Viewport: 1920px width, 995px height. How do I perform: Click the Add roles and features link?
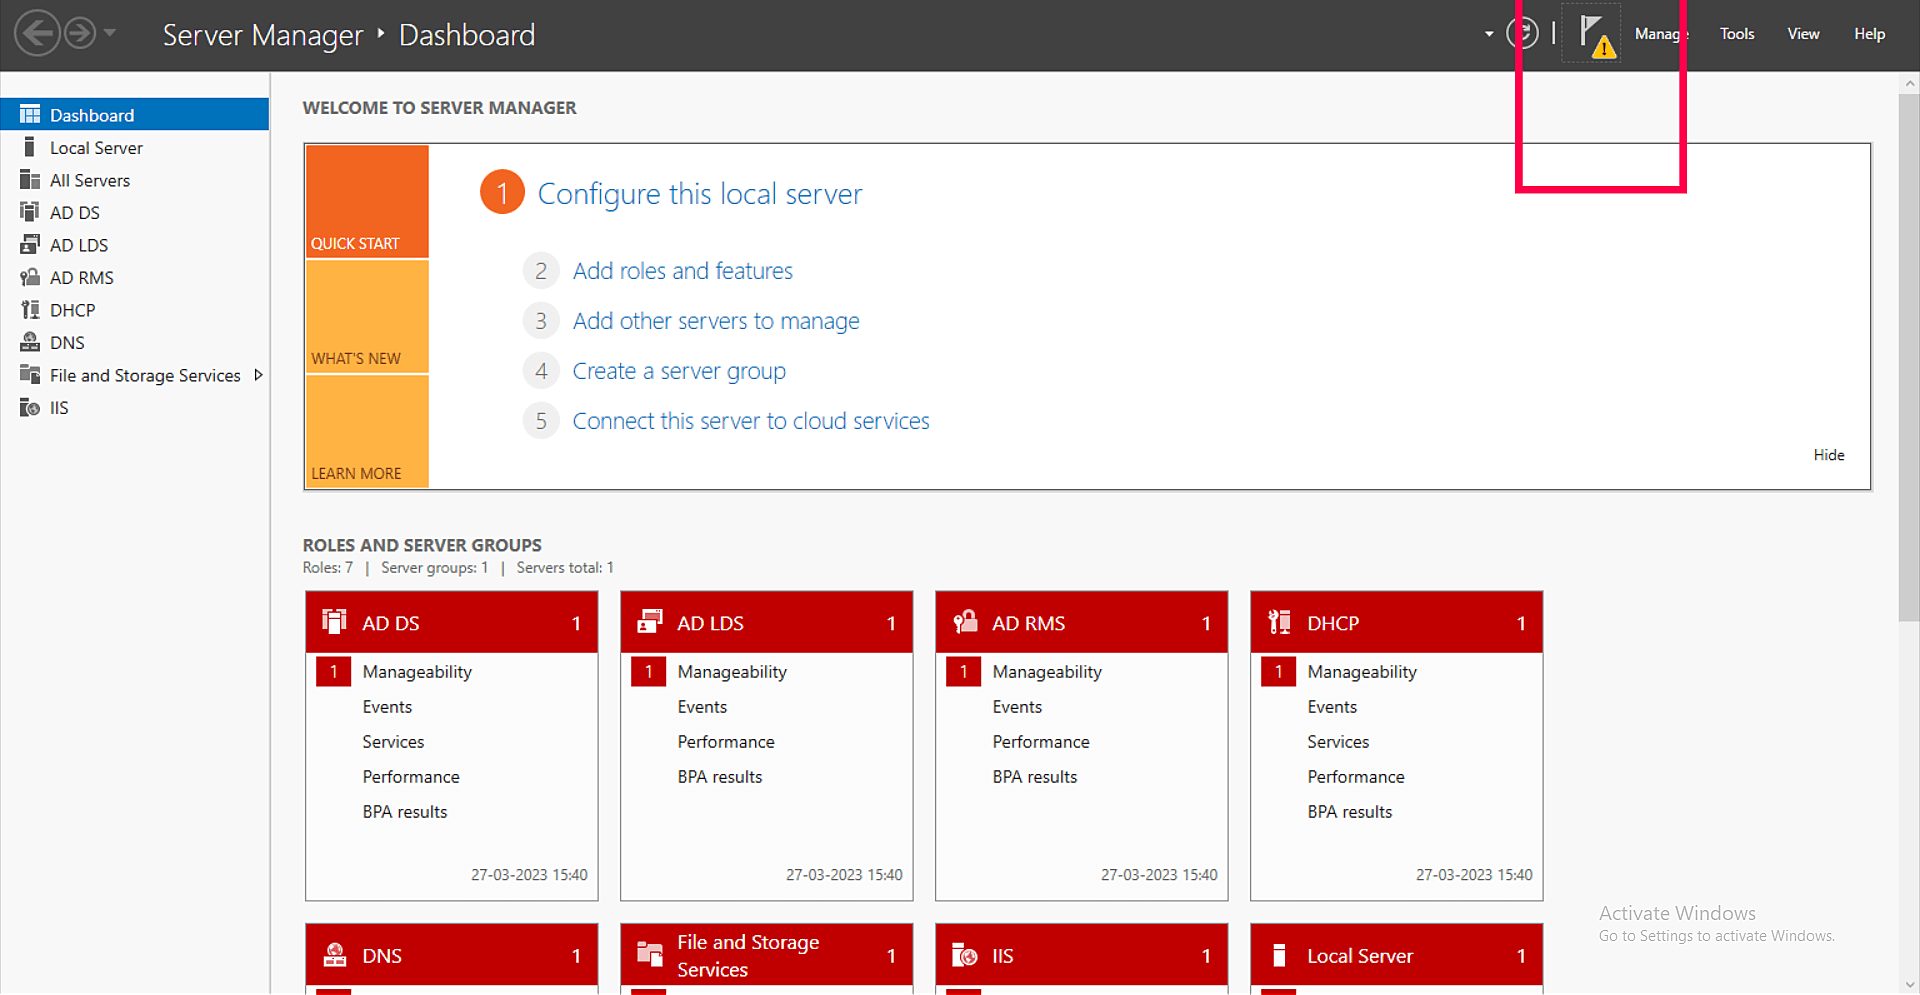683,270
